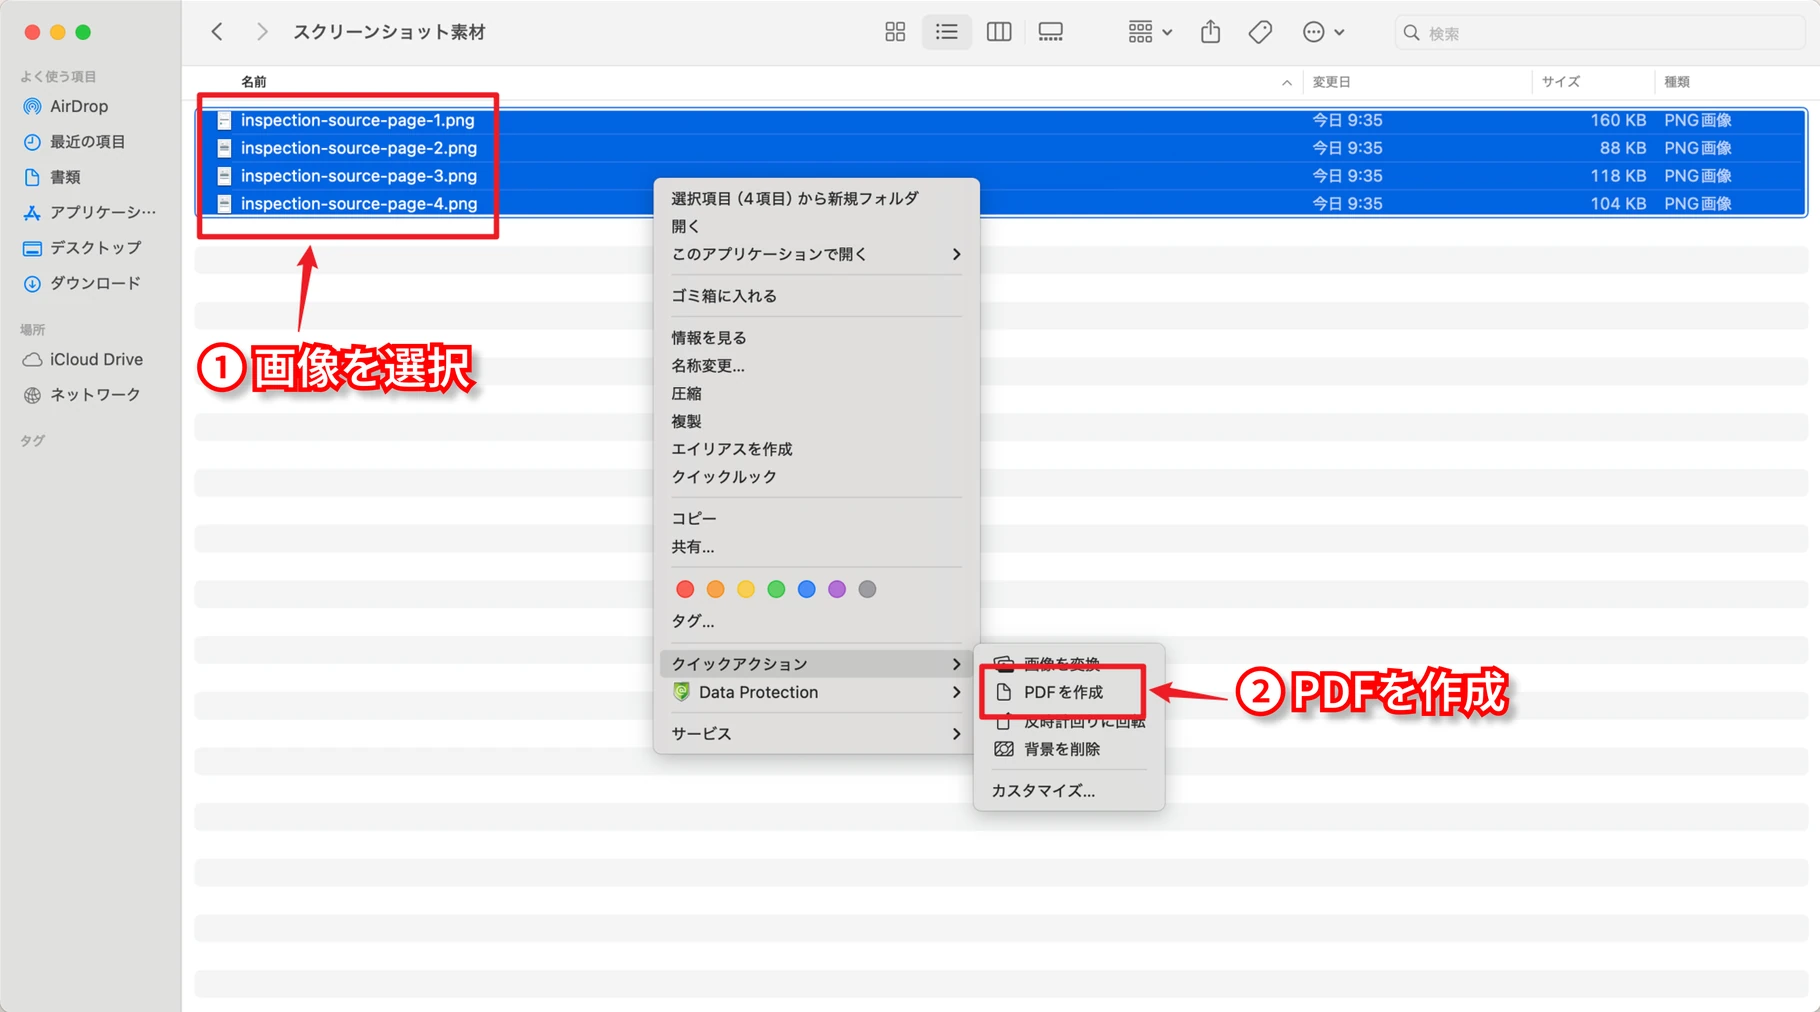Go forward with the right chevron
The image size is (1820, 1012).
click(x=261, y=32)
